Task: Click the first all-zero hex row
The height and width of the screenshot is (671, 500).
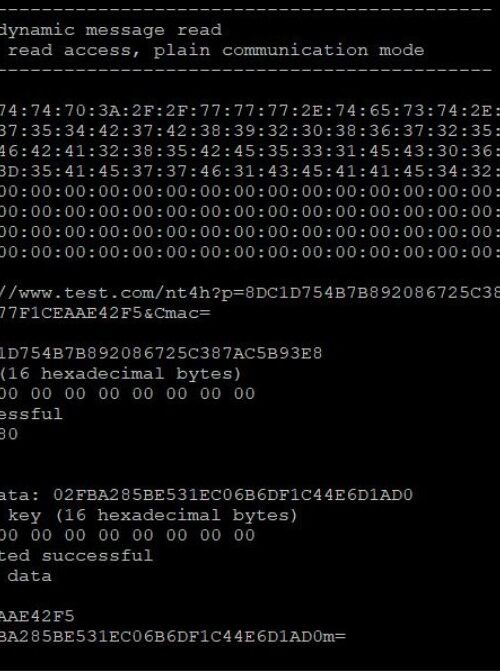Action: (250, 191)
